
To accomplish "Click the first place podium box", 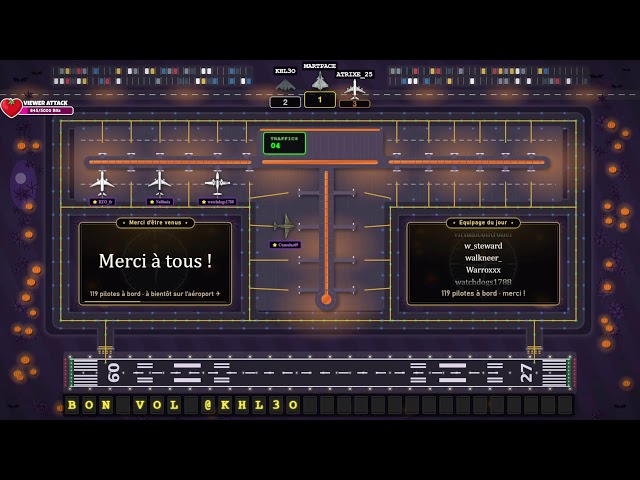I will pyautogui.click(x=320, y=100).
